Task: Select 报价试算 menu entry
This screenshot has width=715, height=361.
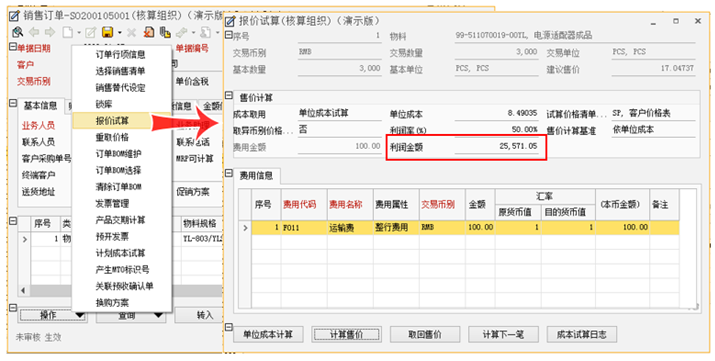Action: pyautogui.click(x=122, y=121)
